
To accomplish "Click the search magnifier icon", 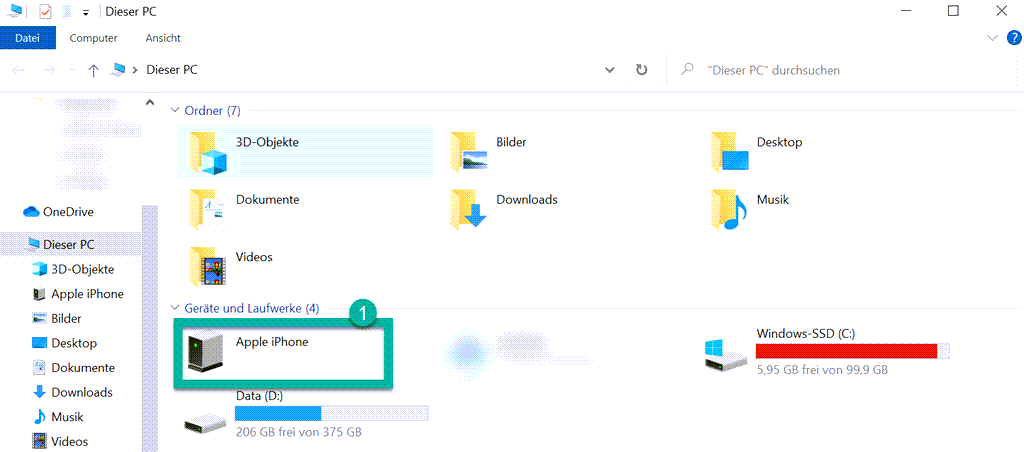I will pyautogui.click(x=686, y=69).
